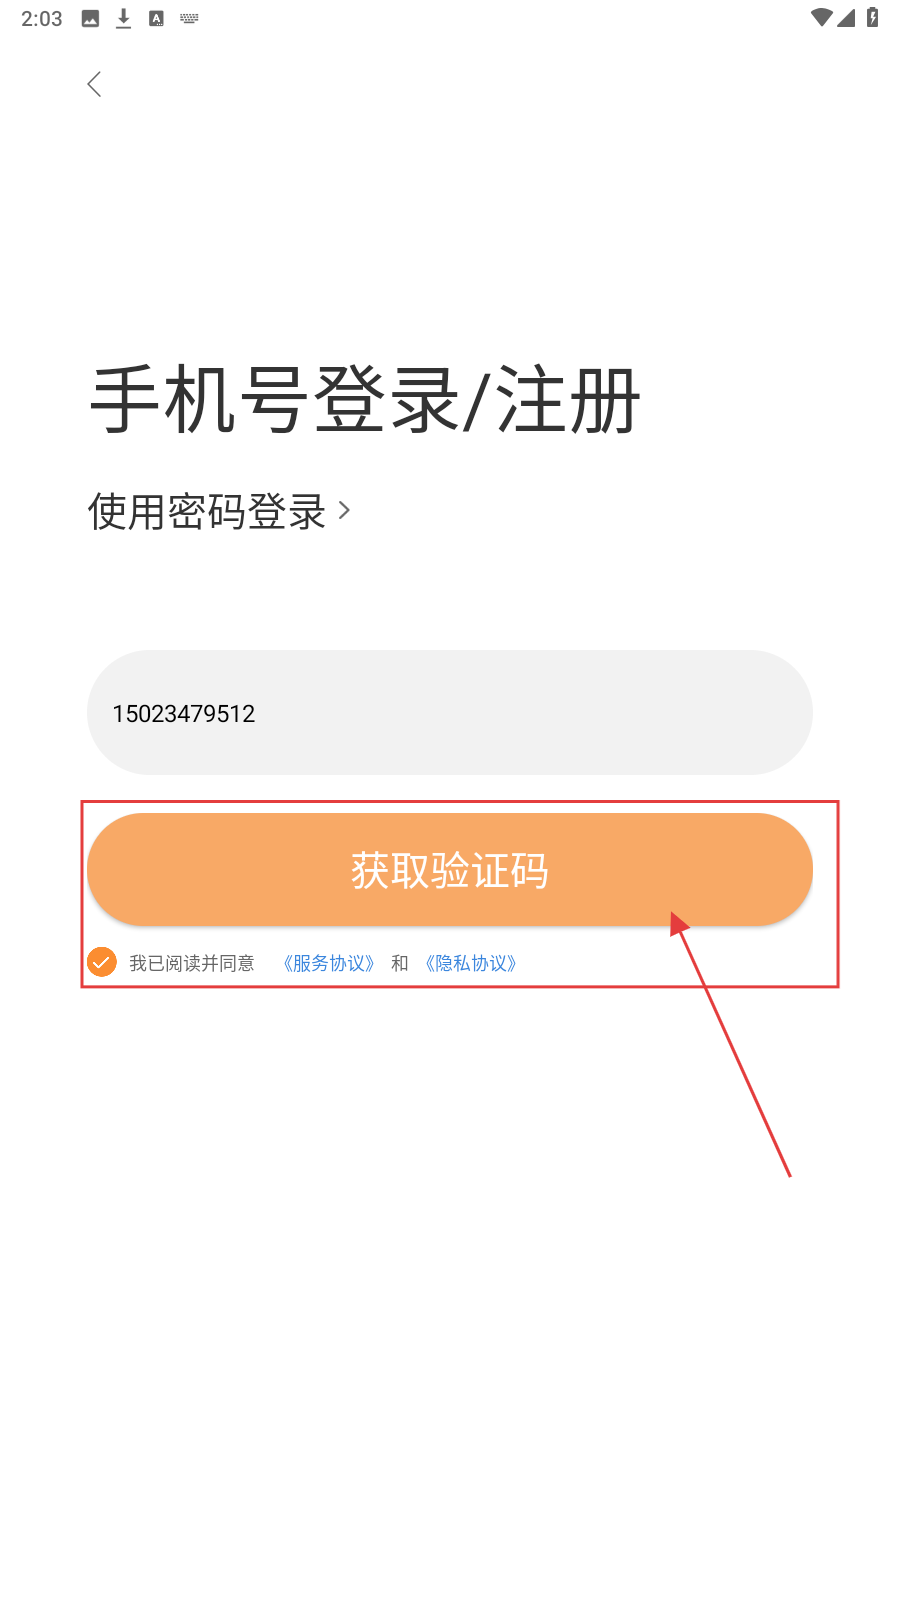Viewport: 900px width, 1600px height.
Task: Tap the picture notification icon in status bar
Action: pos(90,18)
